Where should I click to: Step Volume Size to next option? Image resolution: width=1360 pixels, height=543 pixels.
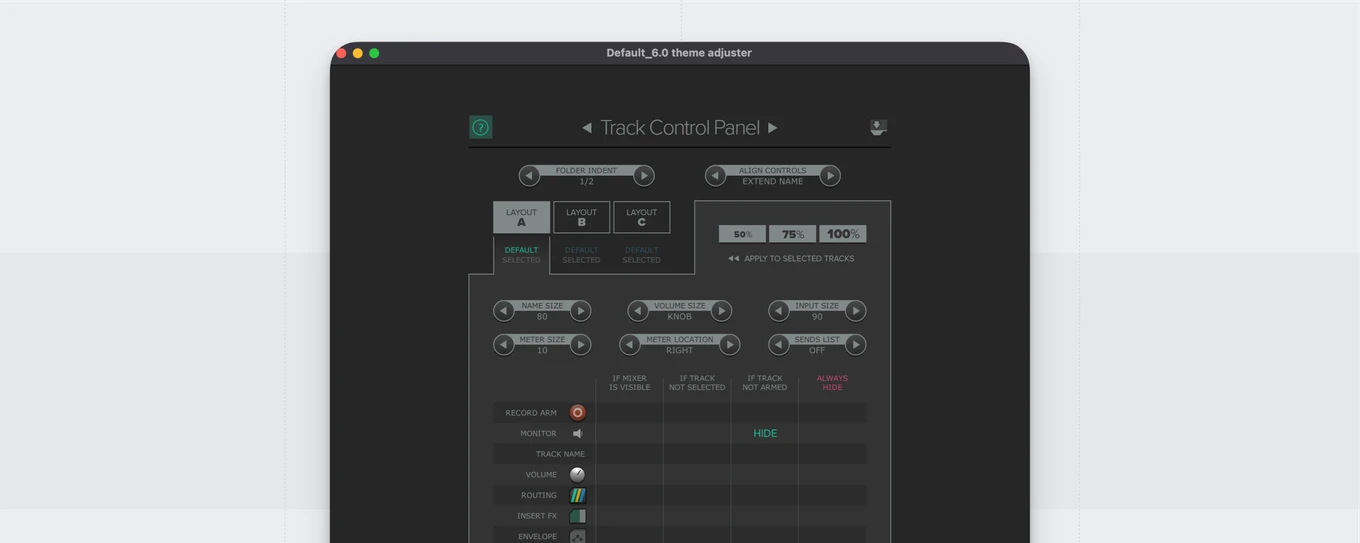721,310
